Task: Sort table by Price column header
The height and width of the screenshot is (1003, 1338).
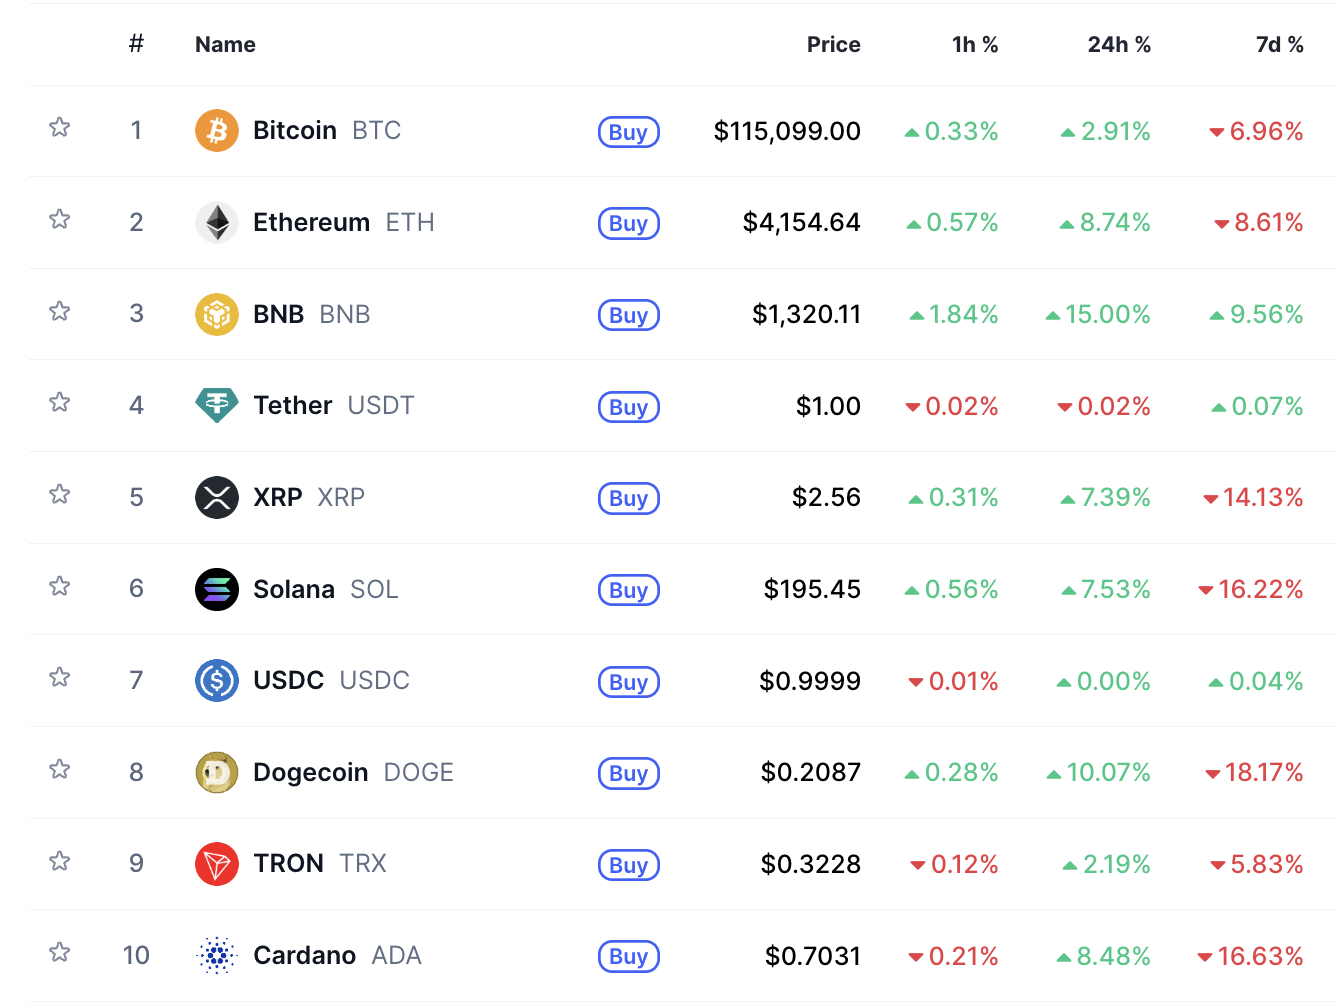Action: pyautogui.click(x=833, y=45)
